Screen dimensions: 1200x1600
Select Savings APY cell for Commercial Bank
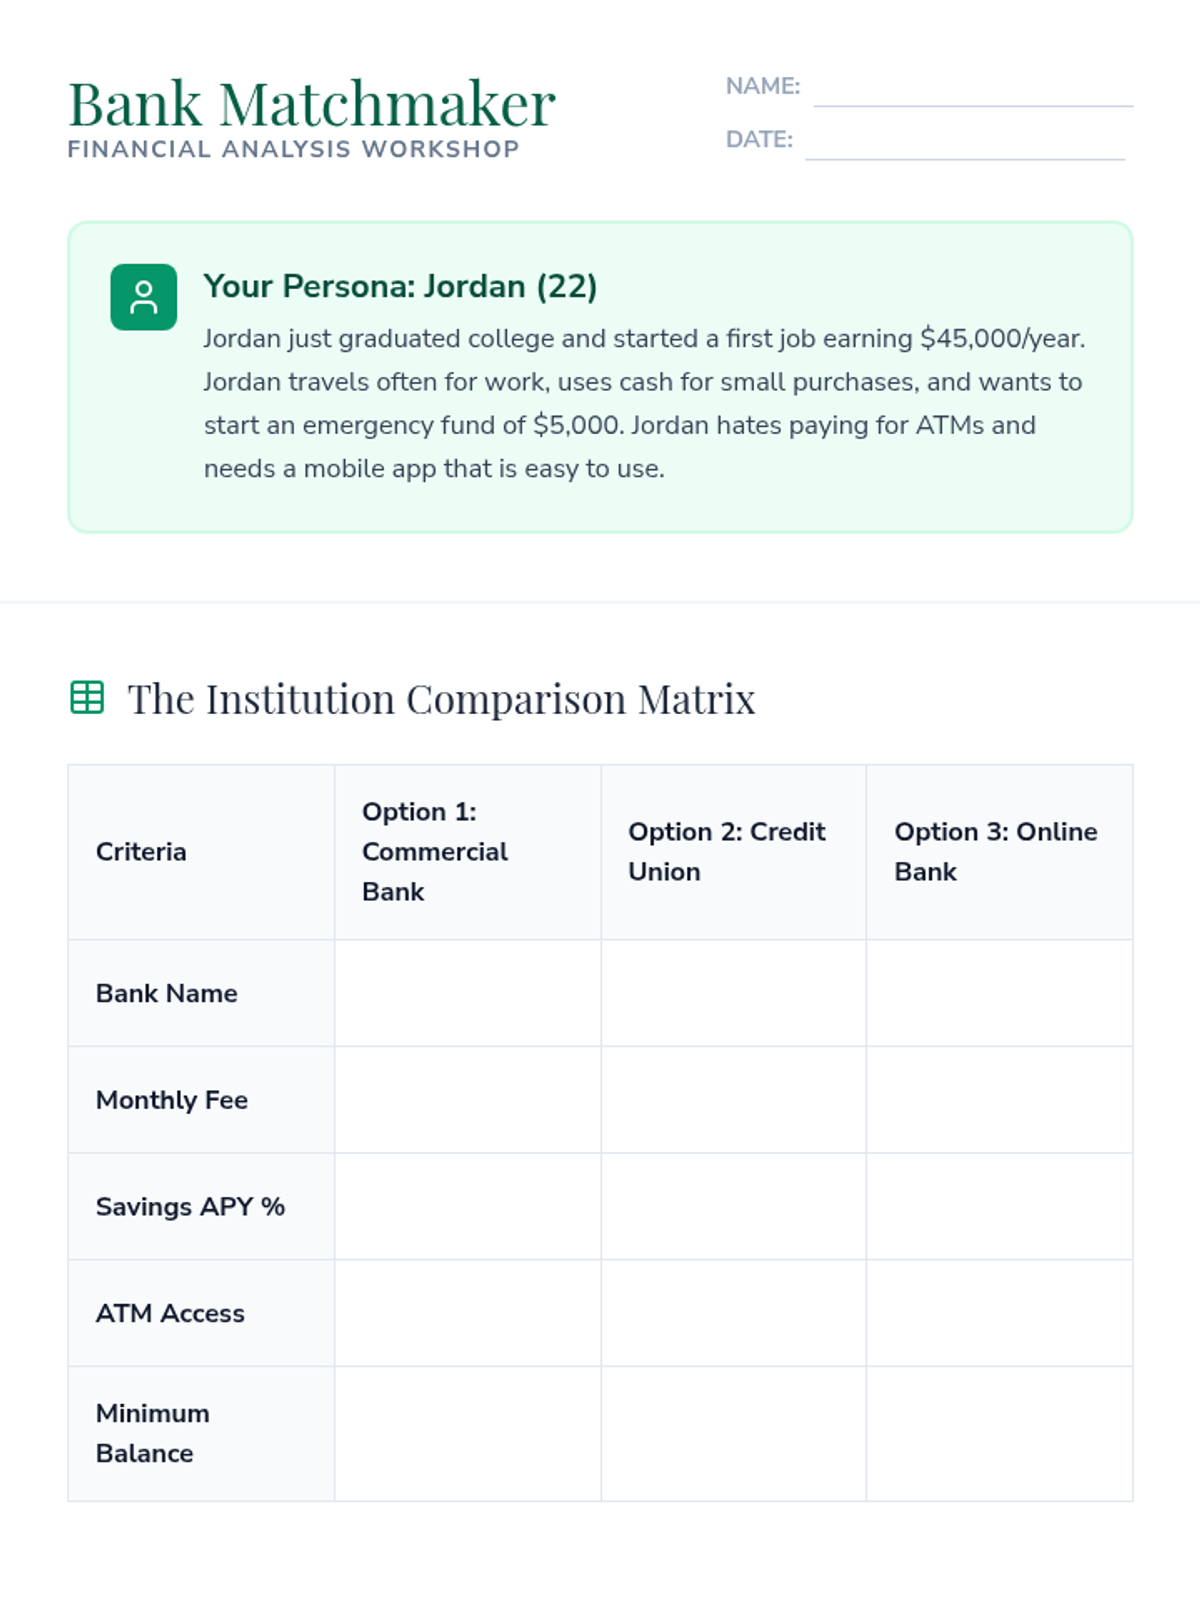(x=467, y=1206)
